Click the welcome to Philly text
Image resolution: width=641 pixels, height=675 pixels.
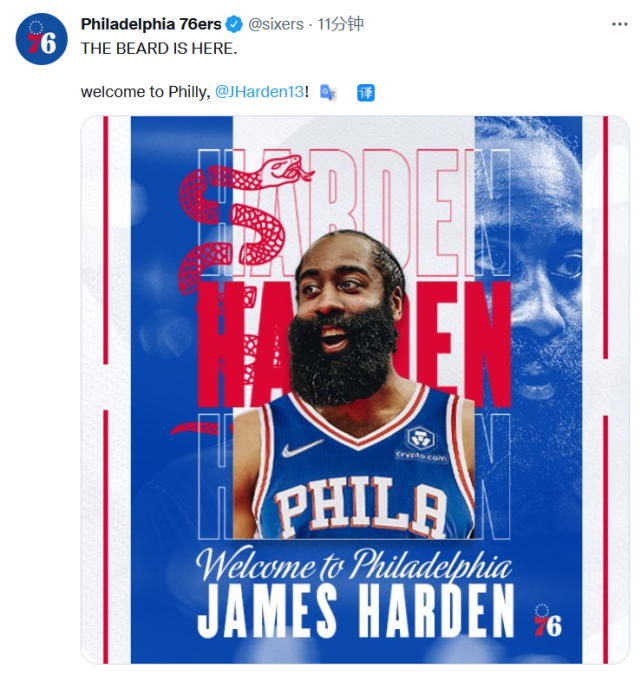click(x=146, y=92)
